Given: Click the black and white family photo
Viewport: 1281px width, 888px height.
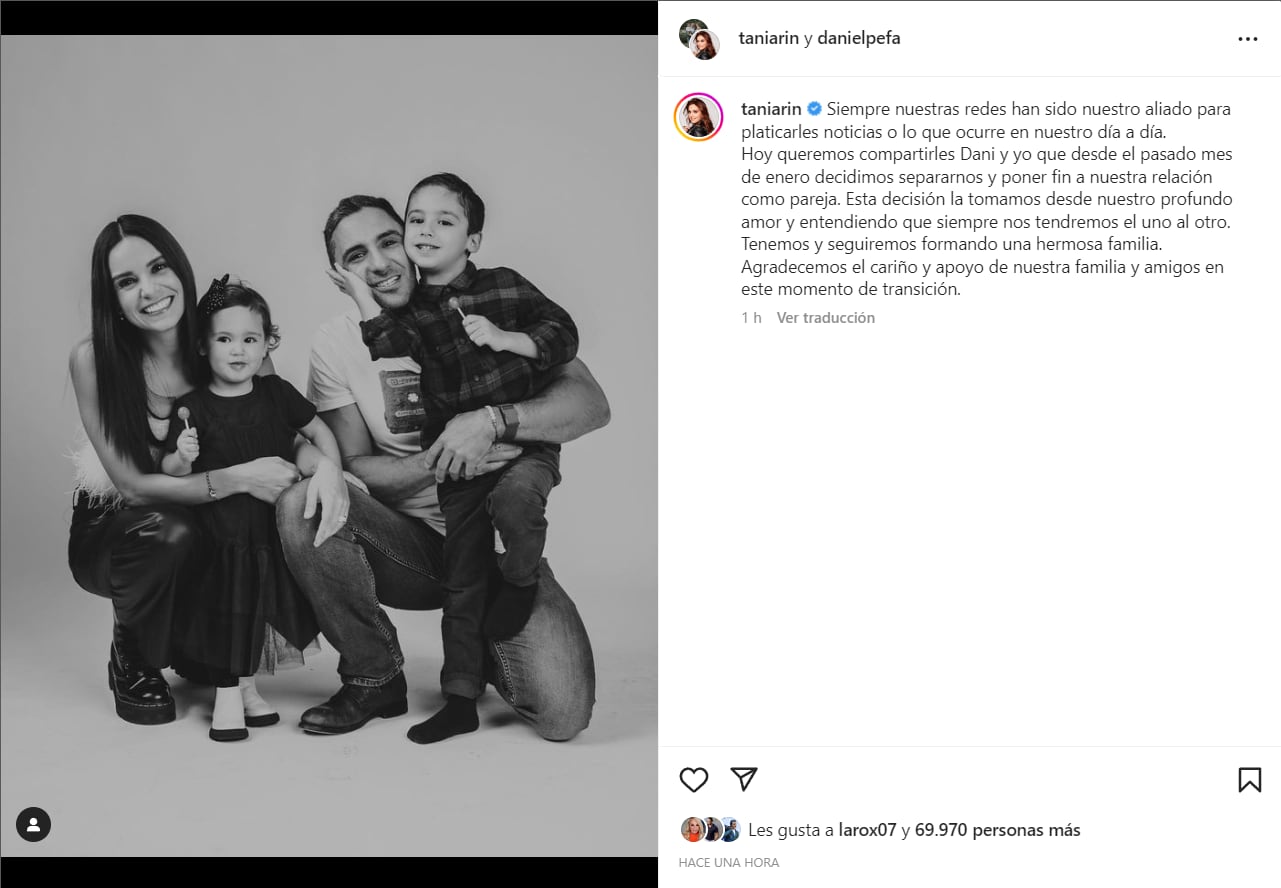Looking at the screenshot, I should (x=329, y=446).
